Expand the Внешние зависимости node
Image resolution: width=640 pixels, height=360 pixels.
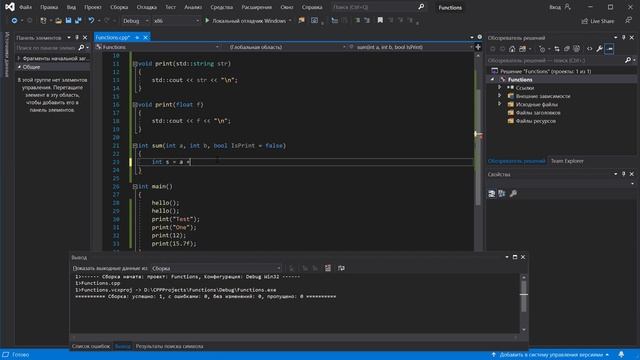[500, 96]
